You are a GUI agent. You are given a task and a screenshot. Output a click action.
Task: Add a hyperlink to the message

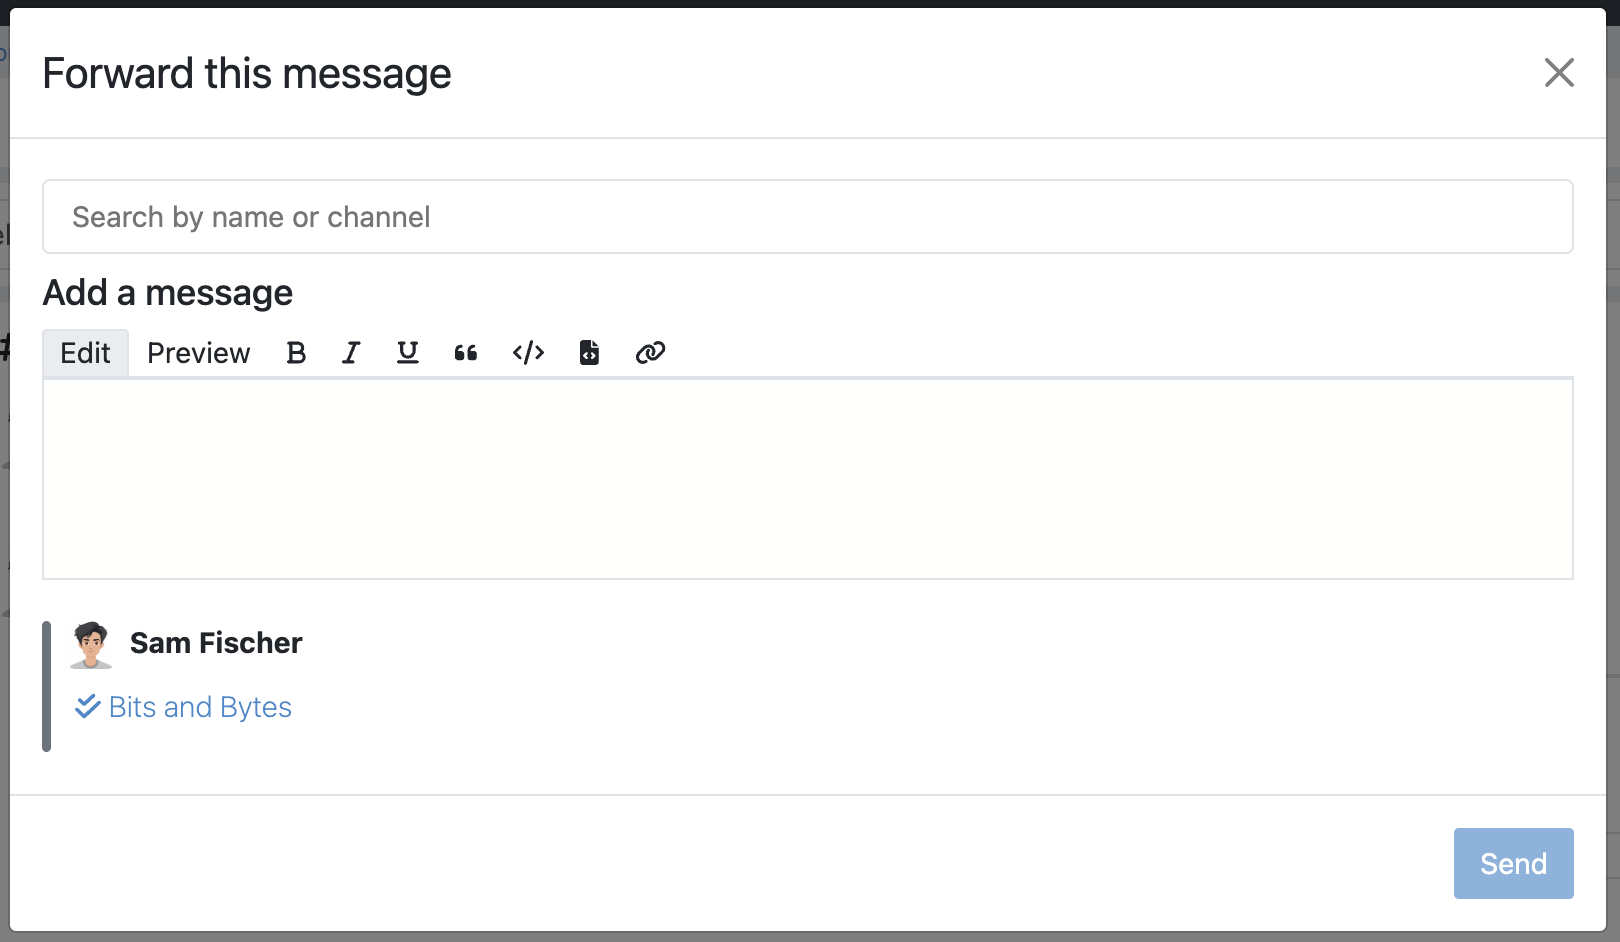[x=649, y=352]
